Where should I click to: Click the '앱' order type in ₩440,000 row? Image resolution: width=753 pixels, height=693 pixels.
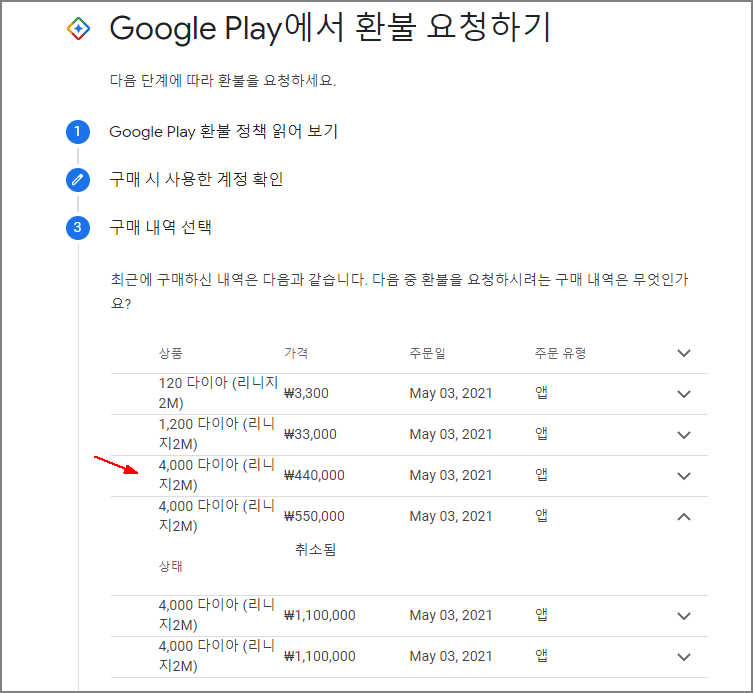coord(541,474)
